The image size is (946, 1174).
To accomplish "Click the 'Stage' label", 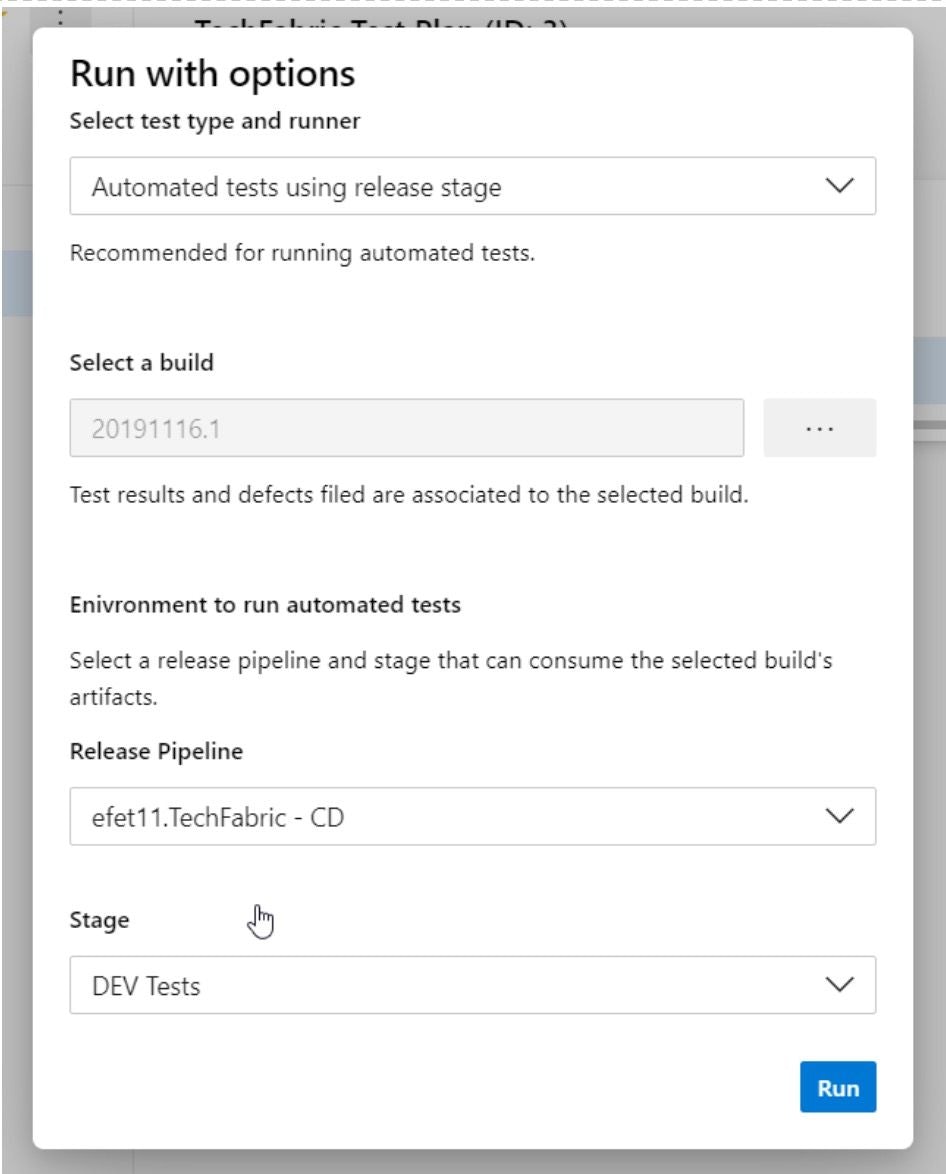I will pyautogui.click(x=98, y=920).
